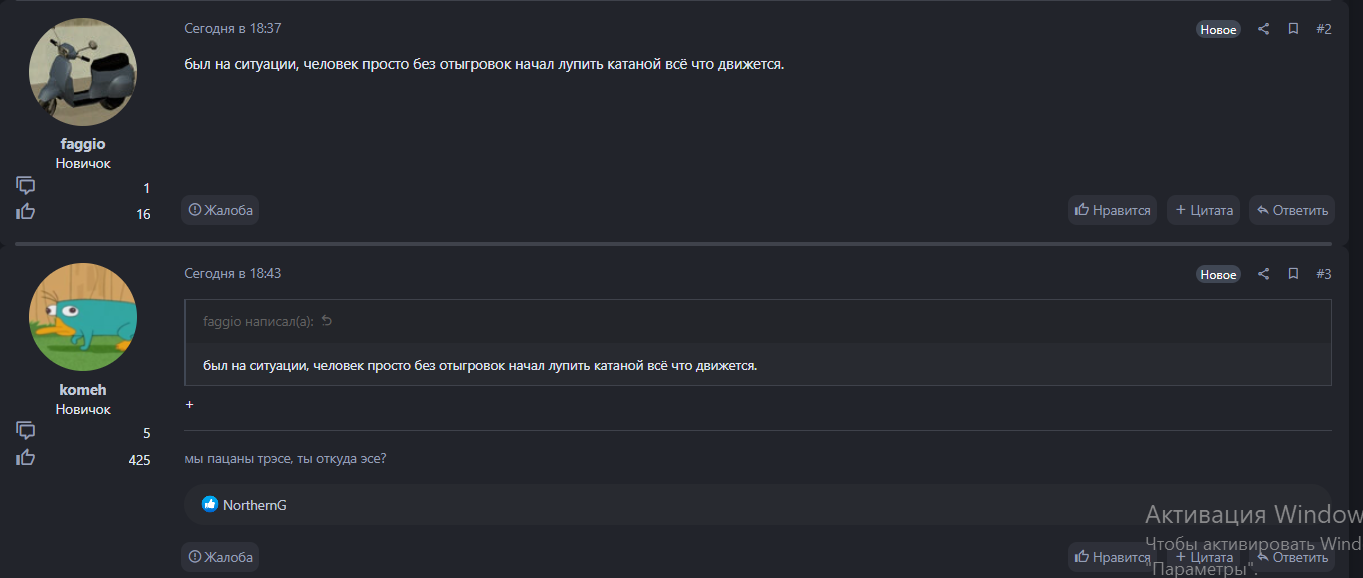Click faggio's scooter avatar image
The height and width of the screenshot is (578, 1363).
tap(83, 71)
